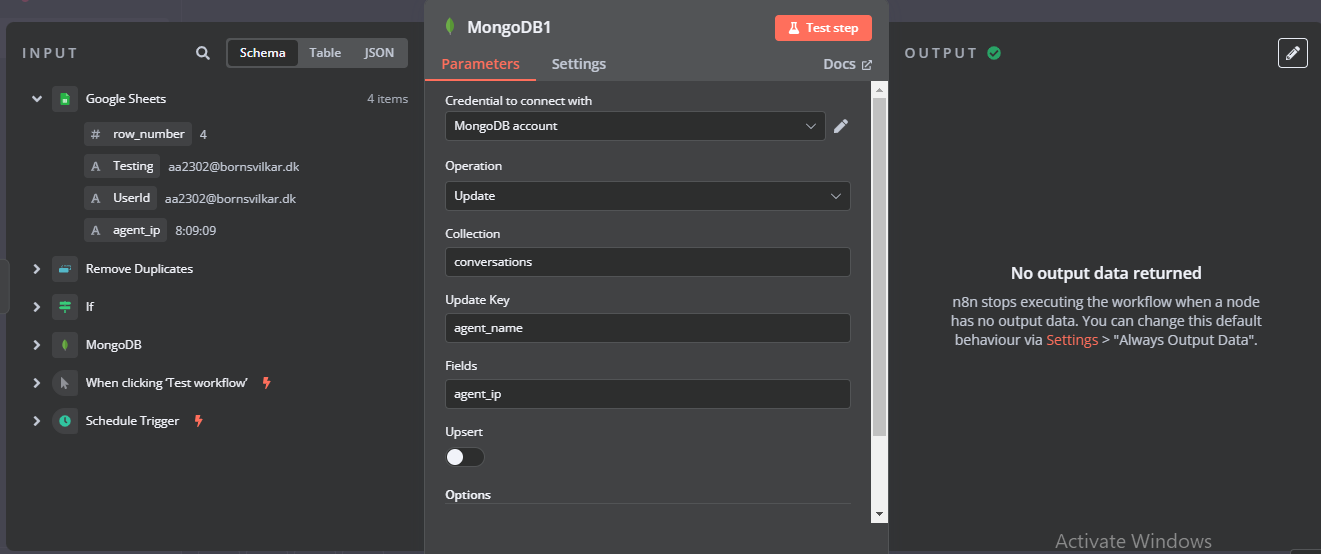Click the MongoDB1 leaf icon in header
Screen dimensions: 1321x554
pos(451,27)
